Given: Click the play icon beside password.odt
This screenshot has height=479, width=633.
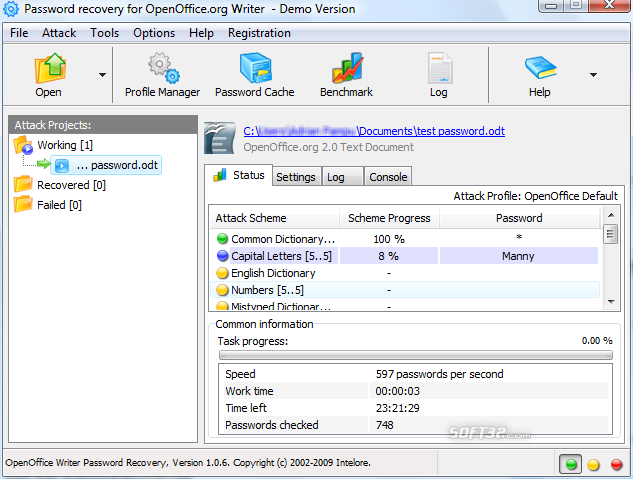Looking at the screenshot, I should [x=62, y=166].
